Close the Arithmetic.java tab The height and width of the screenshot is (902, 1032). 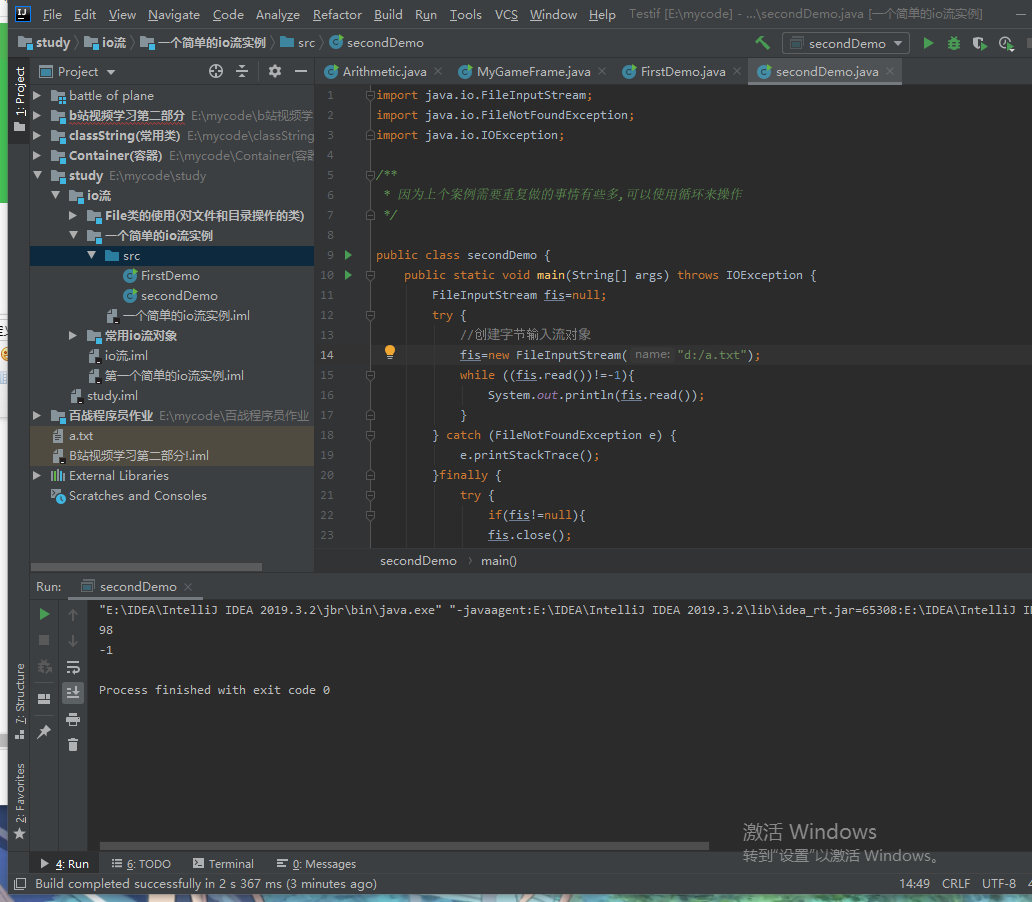438,71
